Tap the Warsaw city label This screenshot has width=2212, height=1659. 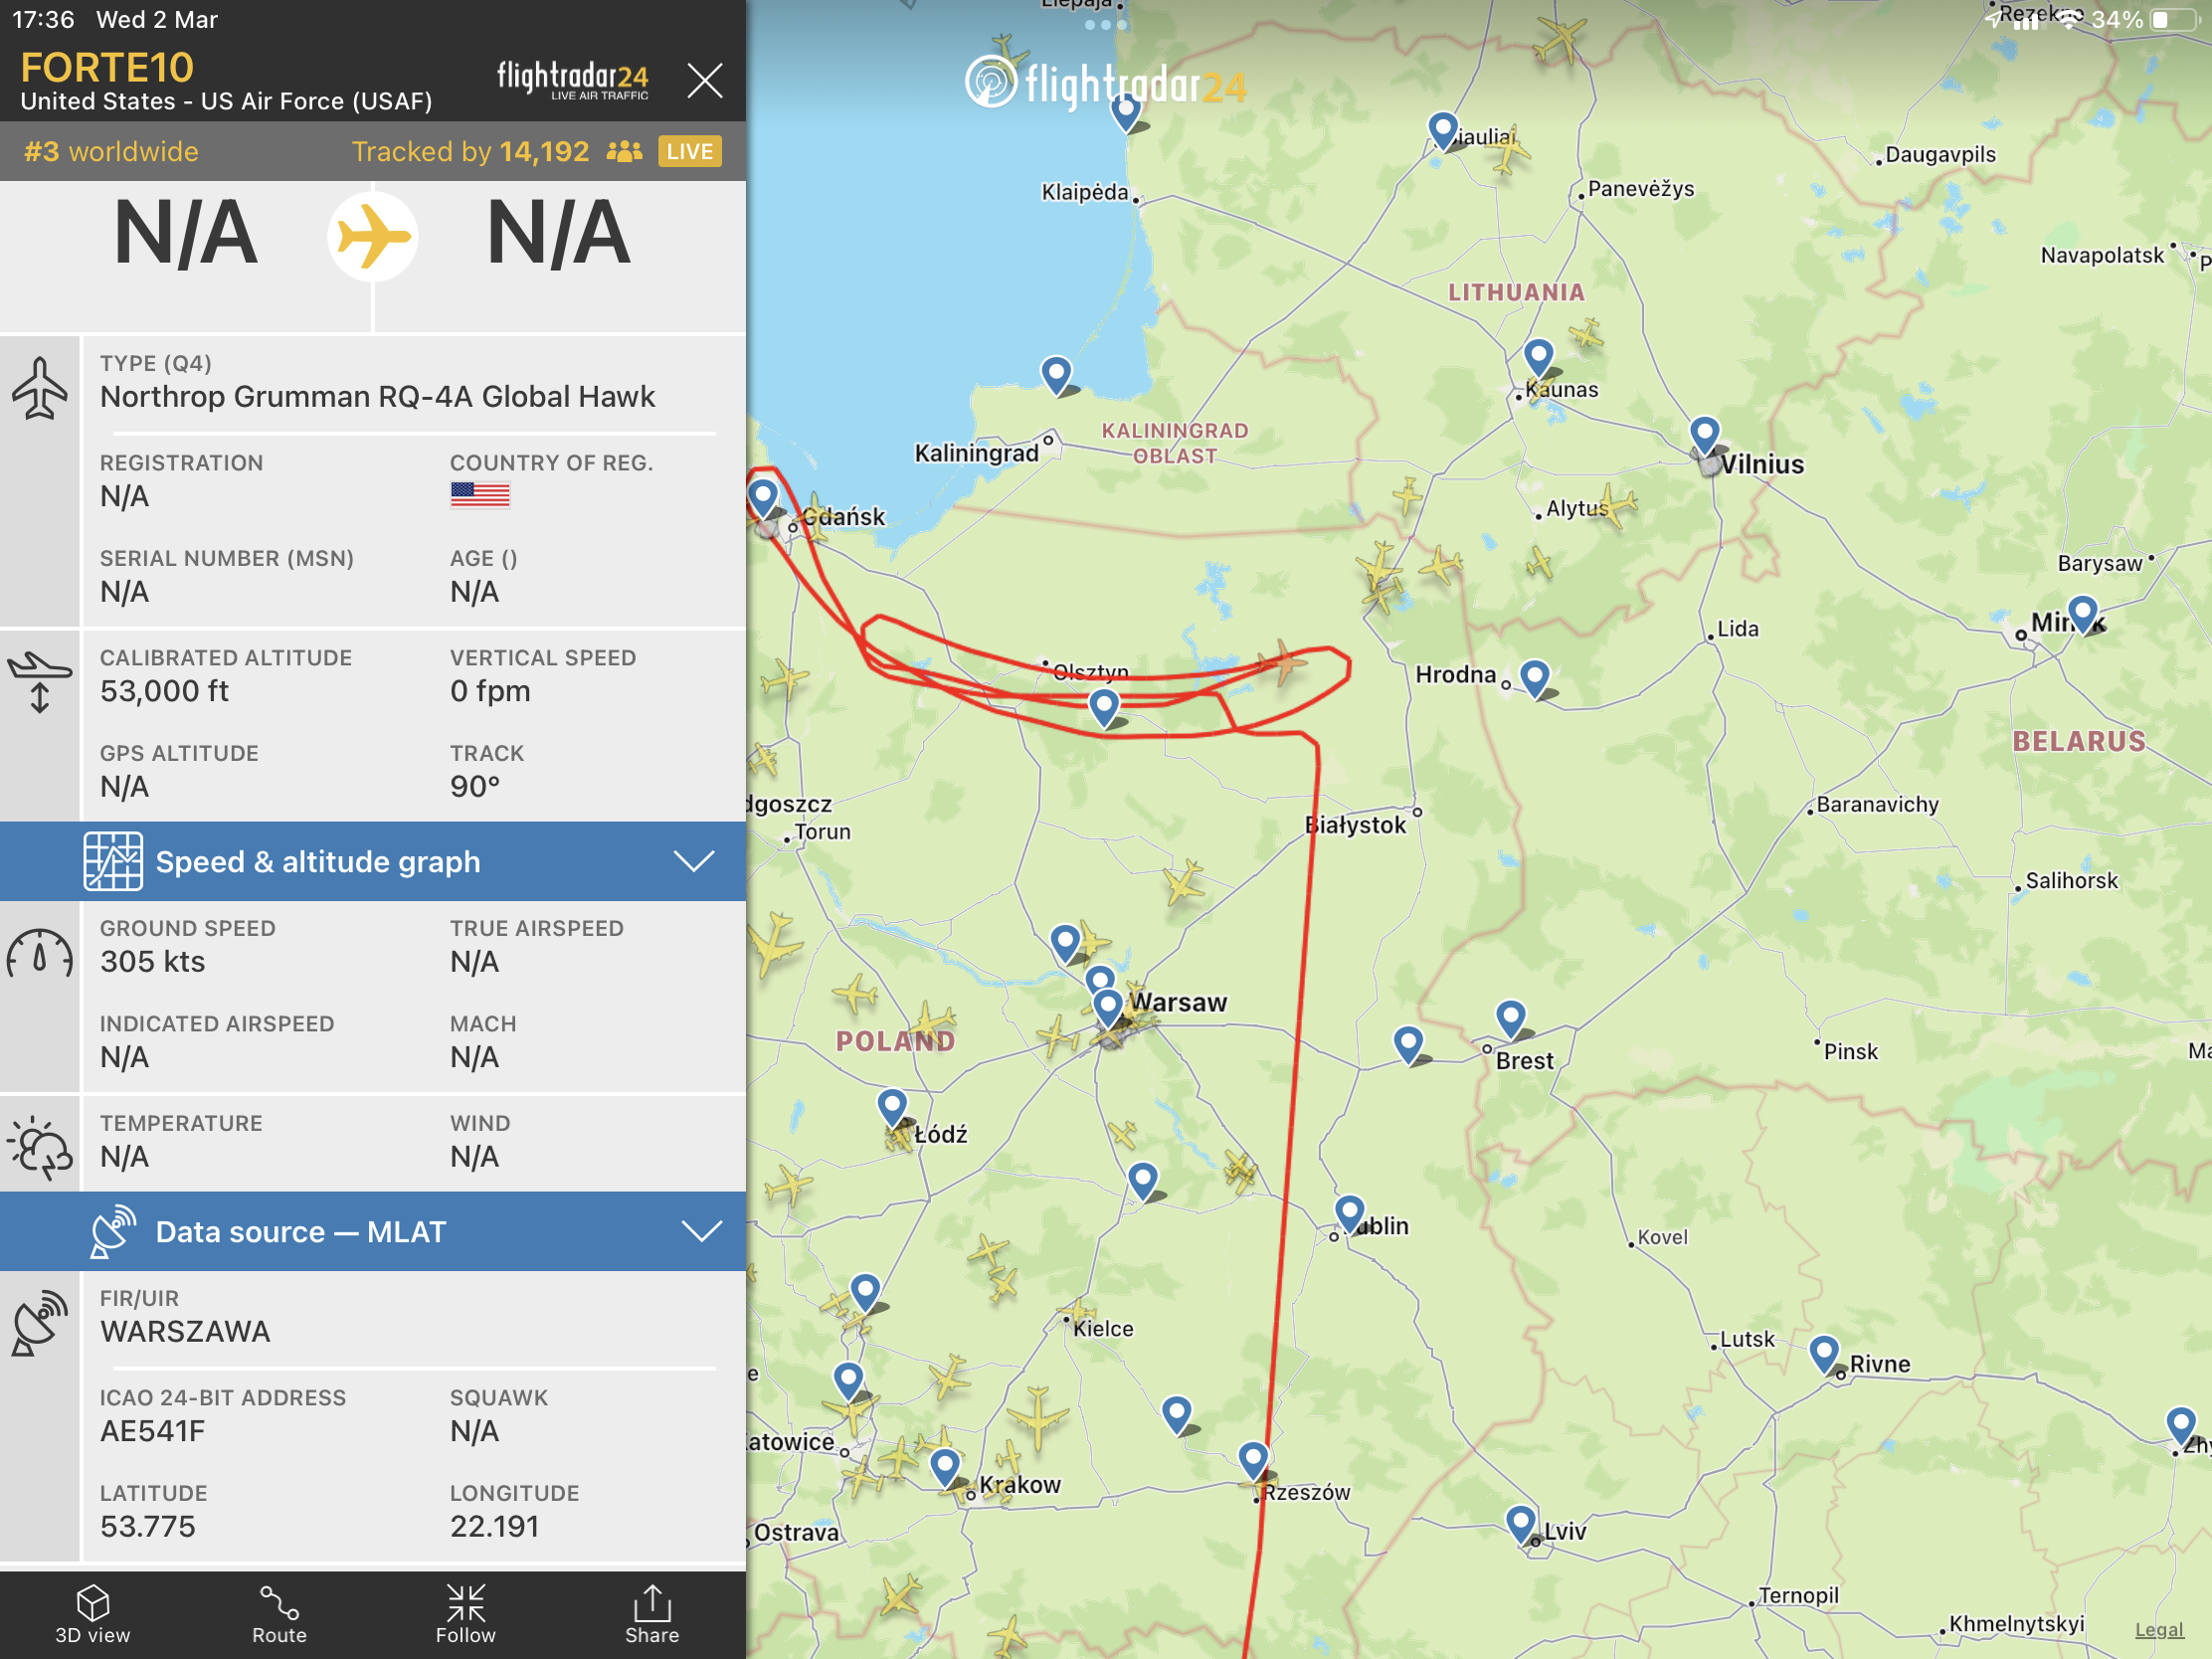click(x=1178, y=1003)
